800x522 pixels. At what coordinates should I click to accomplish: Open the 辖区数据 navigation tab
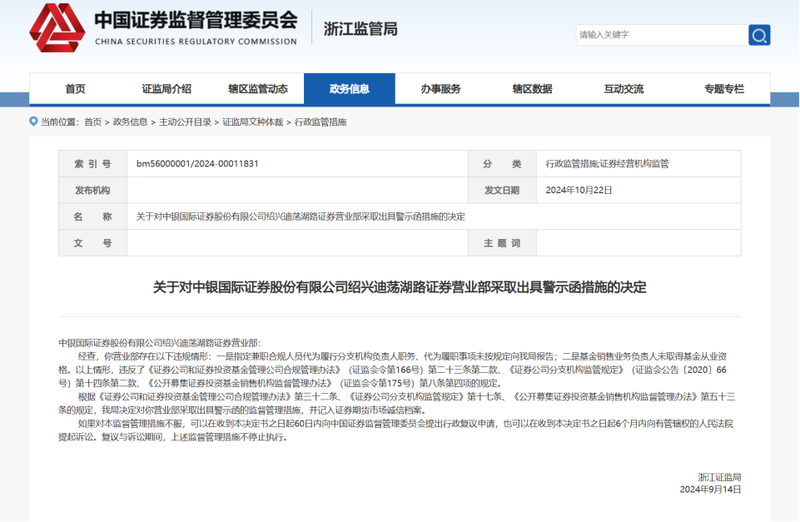click(532, 89)
